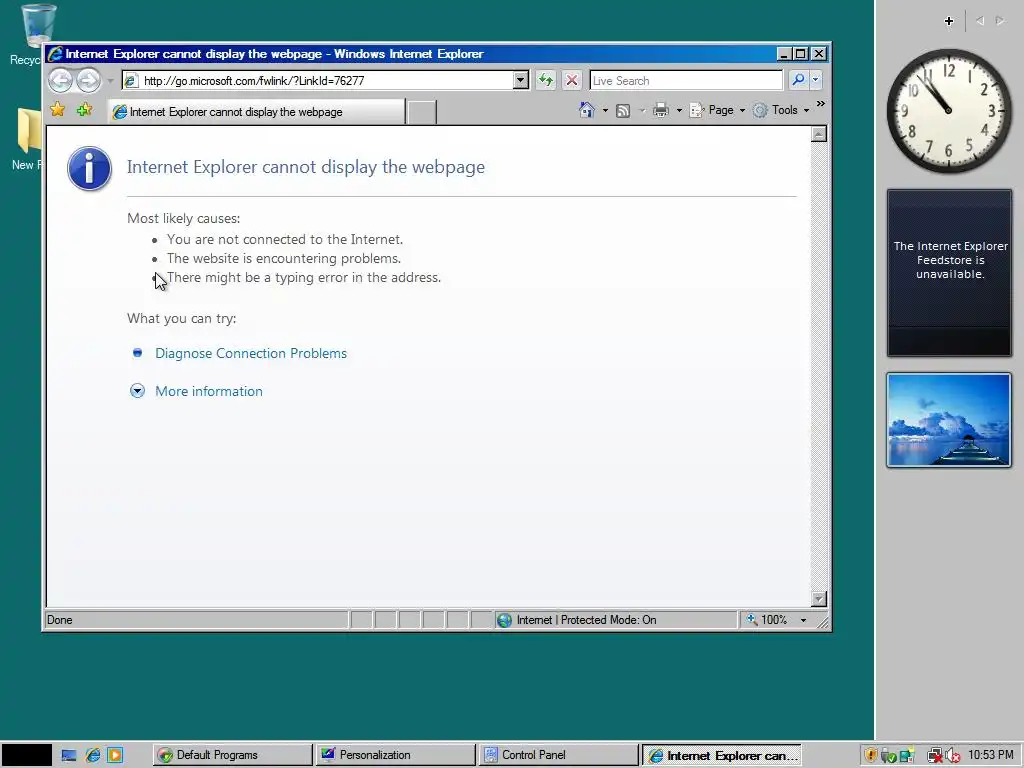
Task: Switch to Personalization taskbar button
Action: pyautogui.click(x=395, y=755)
